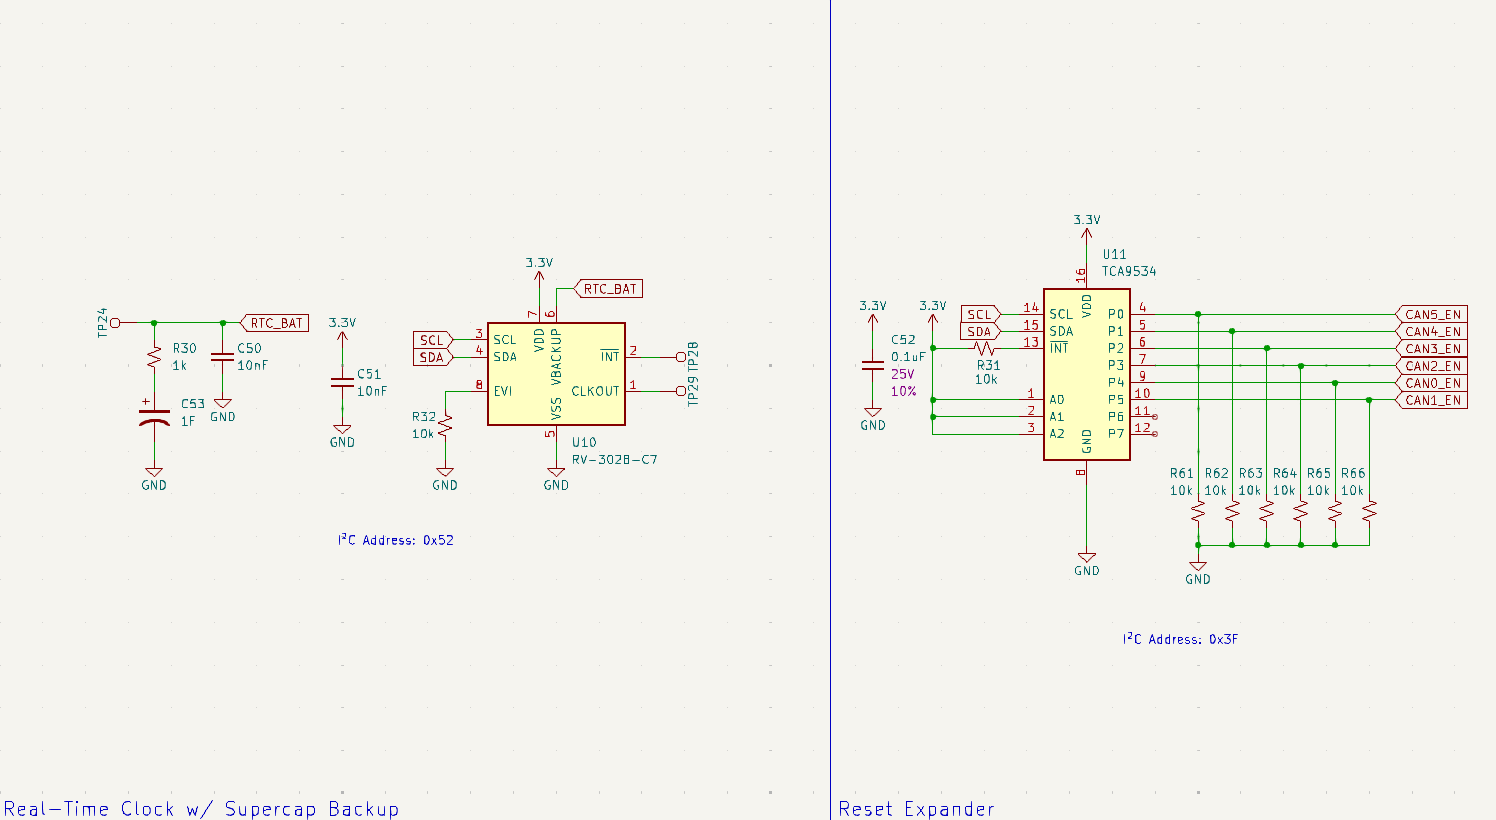
Task: Click GND symbol below C50
Action: [223, 410]
